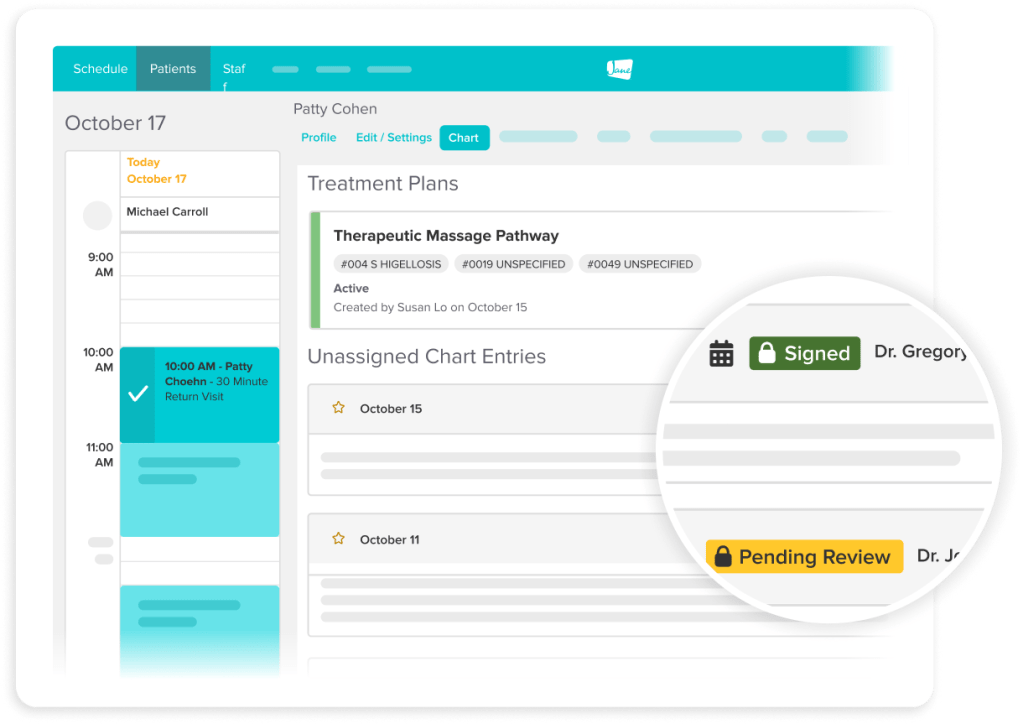The width and height of the screenshot is (1023, 724).
Task: Open the Profile tab
Action: coord(318,137)
